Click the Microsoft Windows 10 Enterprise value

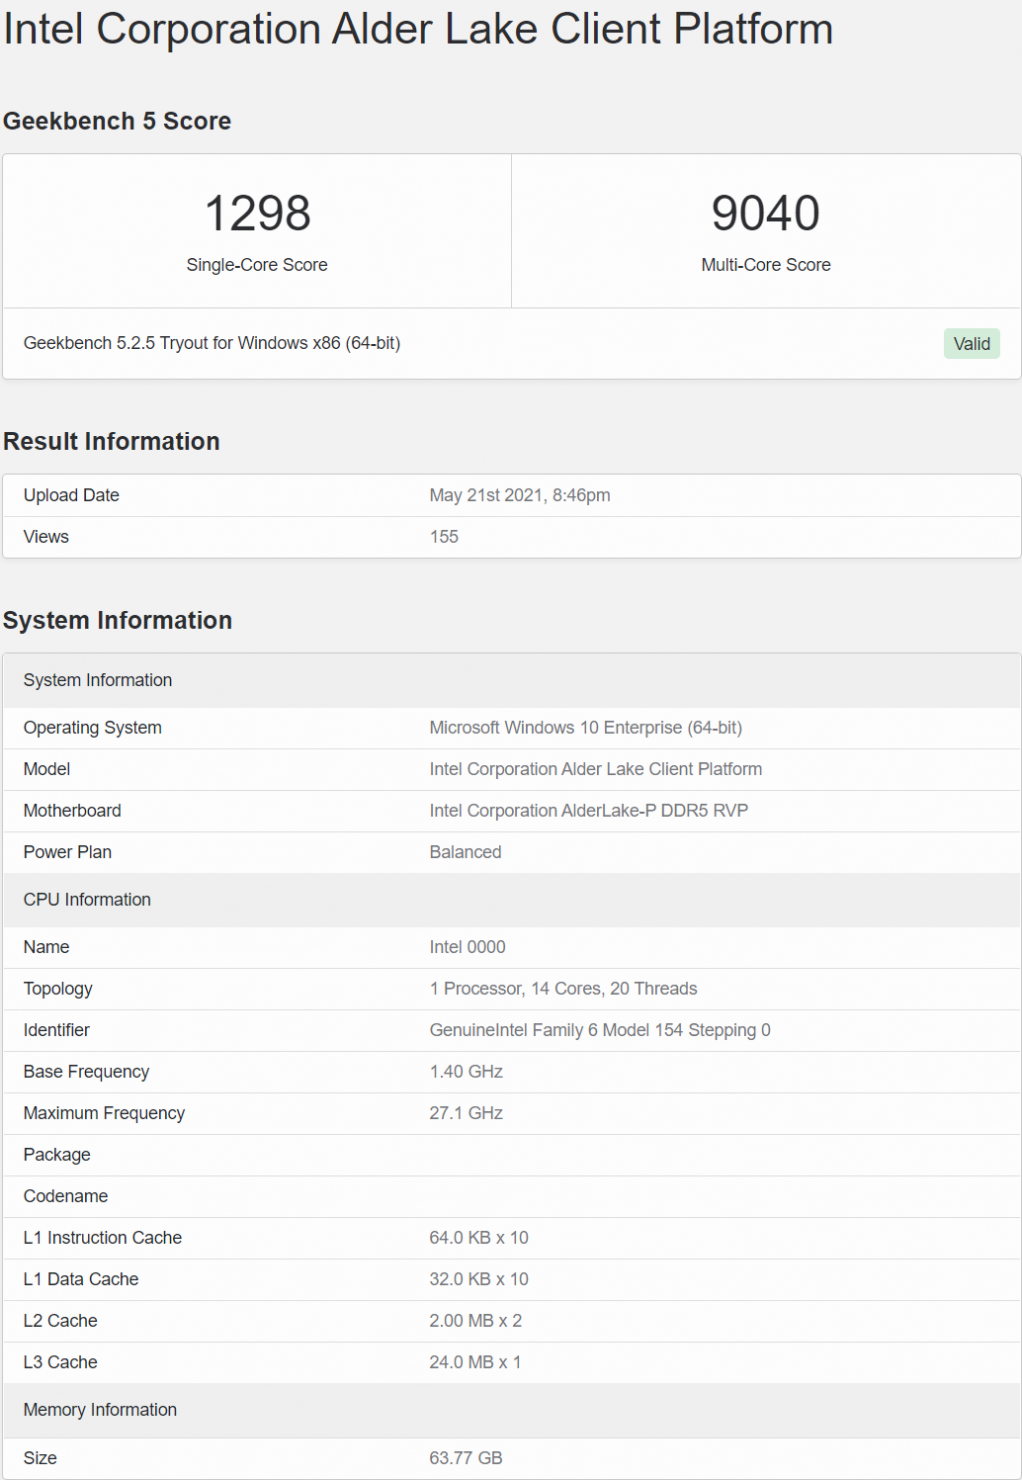585,728
